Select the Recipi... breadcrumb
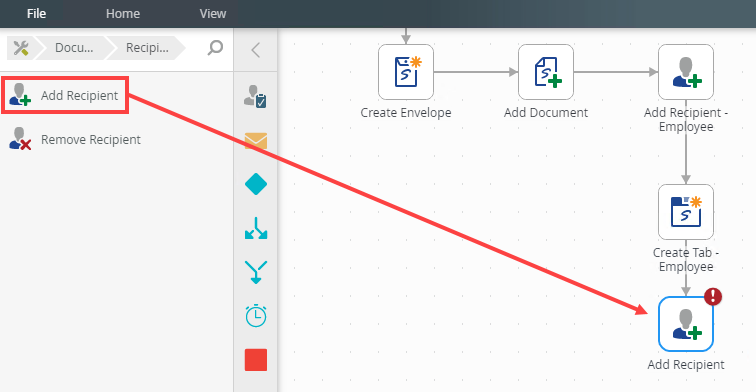 147,48
